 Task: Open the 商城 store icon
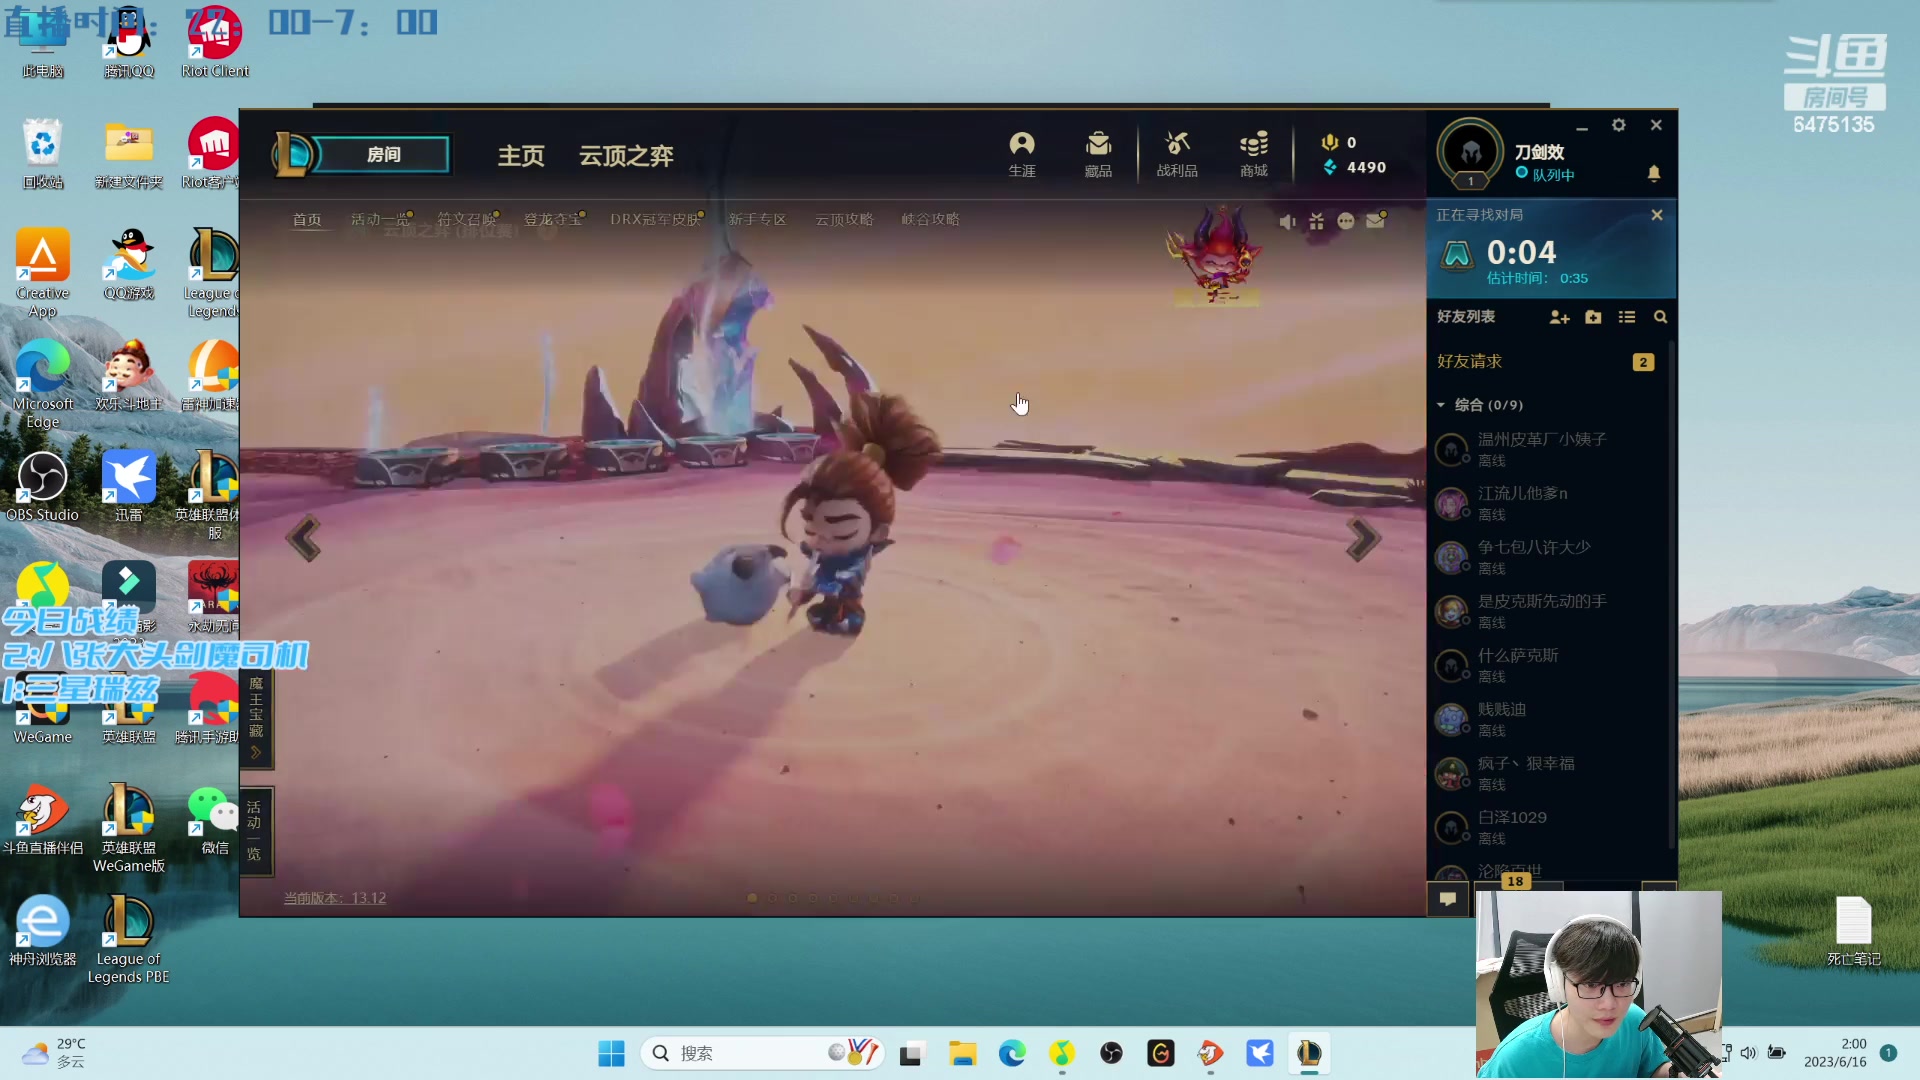(x=1254, y=154)
